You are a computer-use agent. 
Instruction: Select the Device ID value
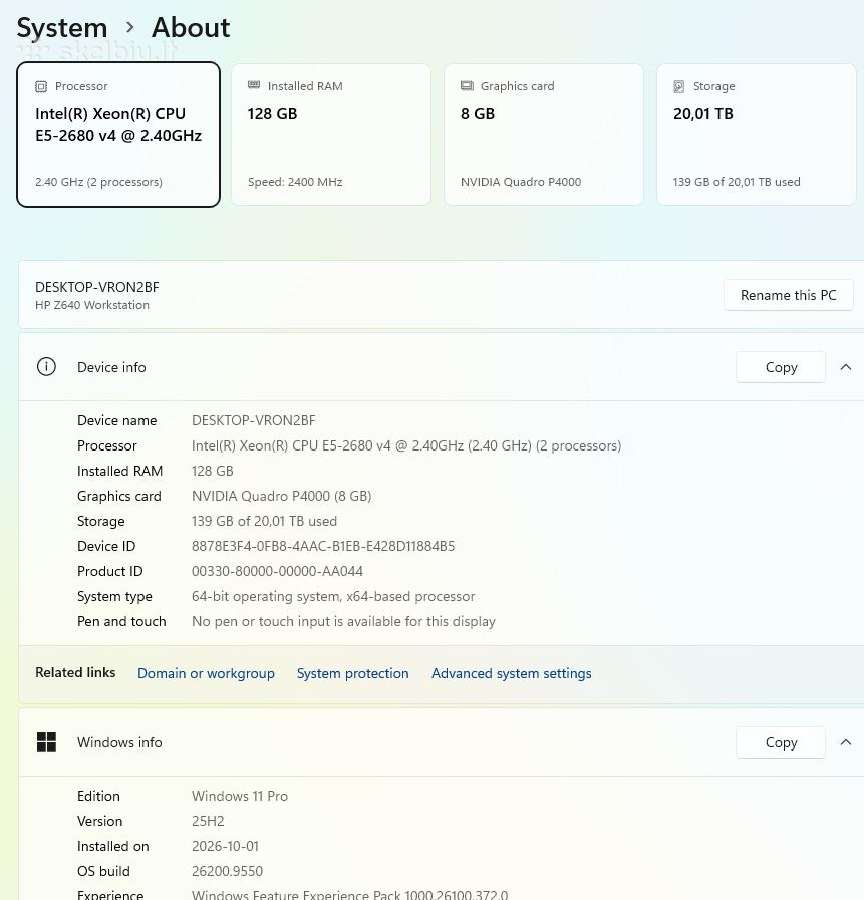(x=323, y=546)
